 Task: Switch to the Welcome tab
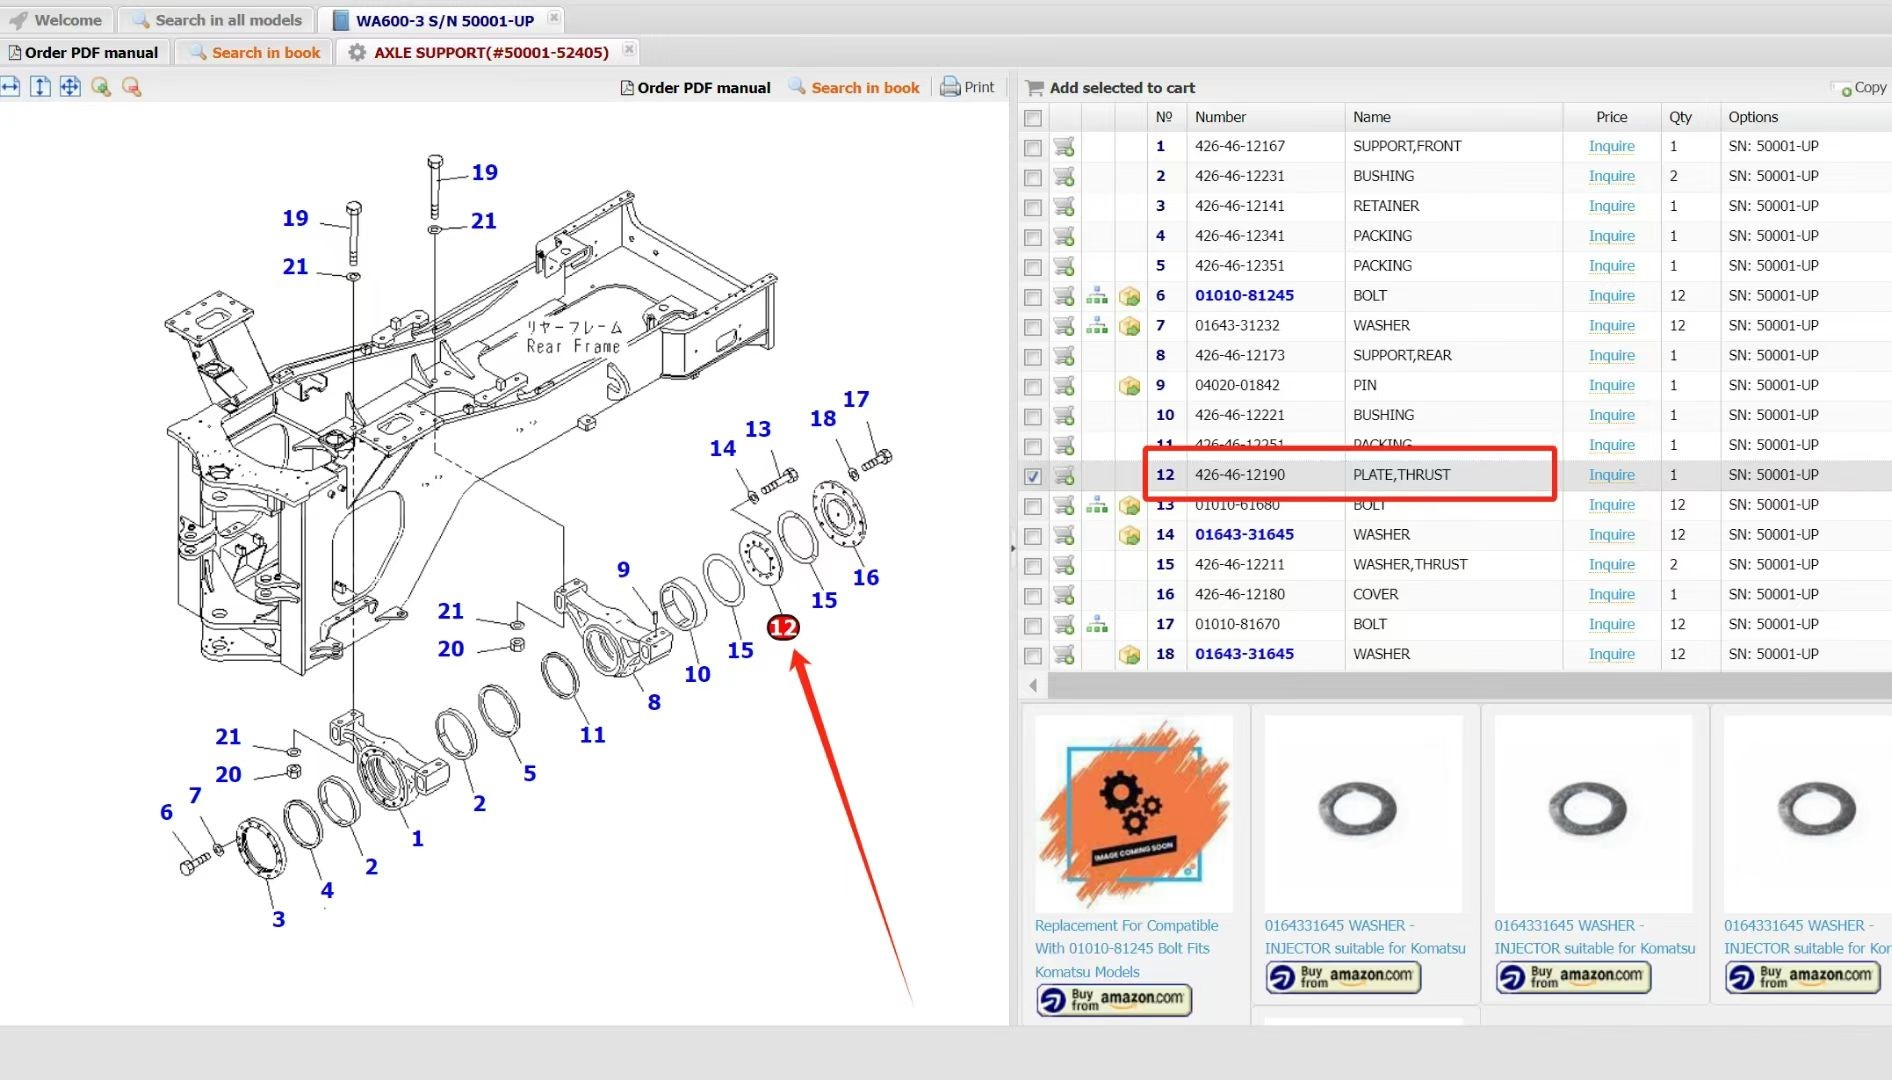(56, 20)
